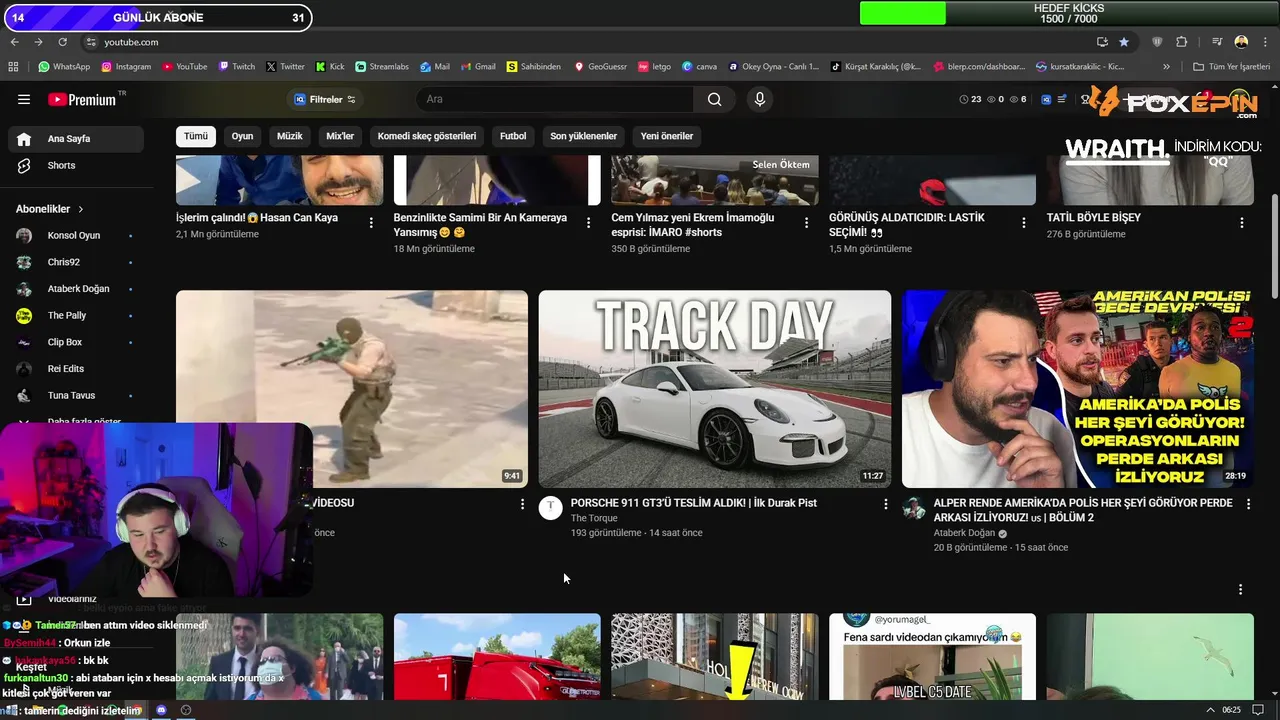Screen dimensions: 1280x720
Task: Click the search magnifier button
Action: (714, 99)
